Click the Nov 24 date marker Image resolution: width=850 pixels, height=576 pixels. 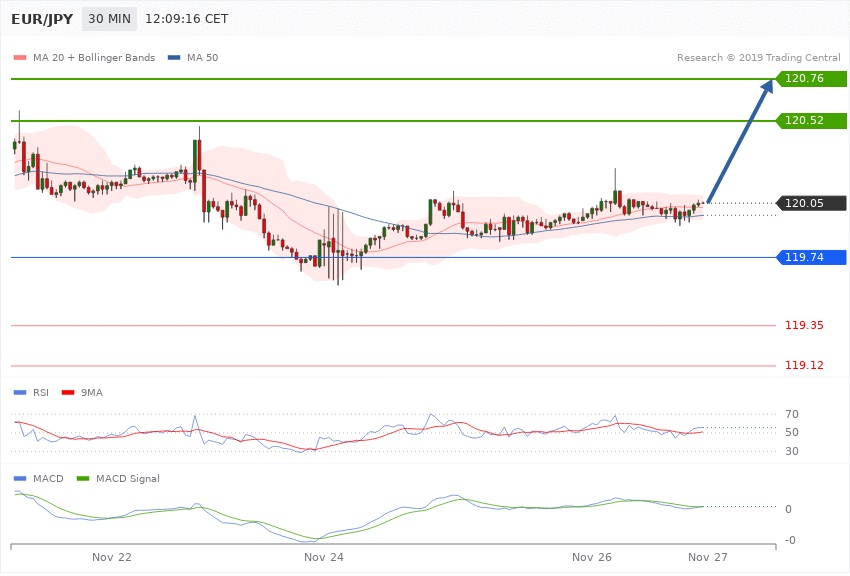pyautogui.click(x=323, y=556)
